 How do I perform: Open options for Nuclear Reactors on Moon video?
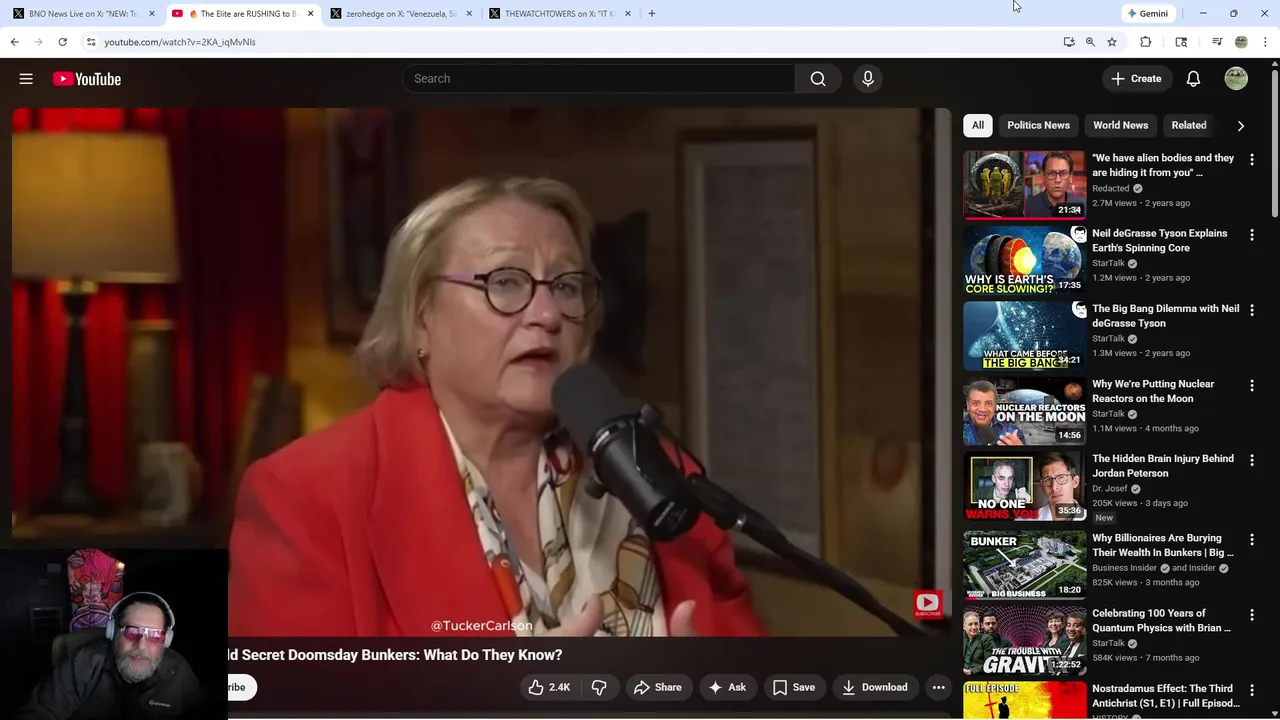[x=1251, y=385]
